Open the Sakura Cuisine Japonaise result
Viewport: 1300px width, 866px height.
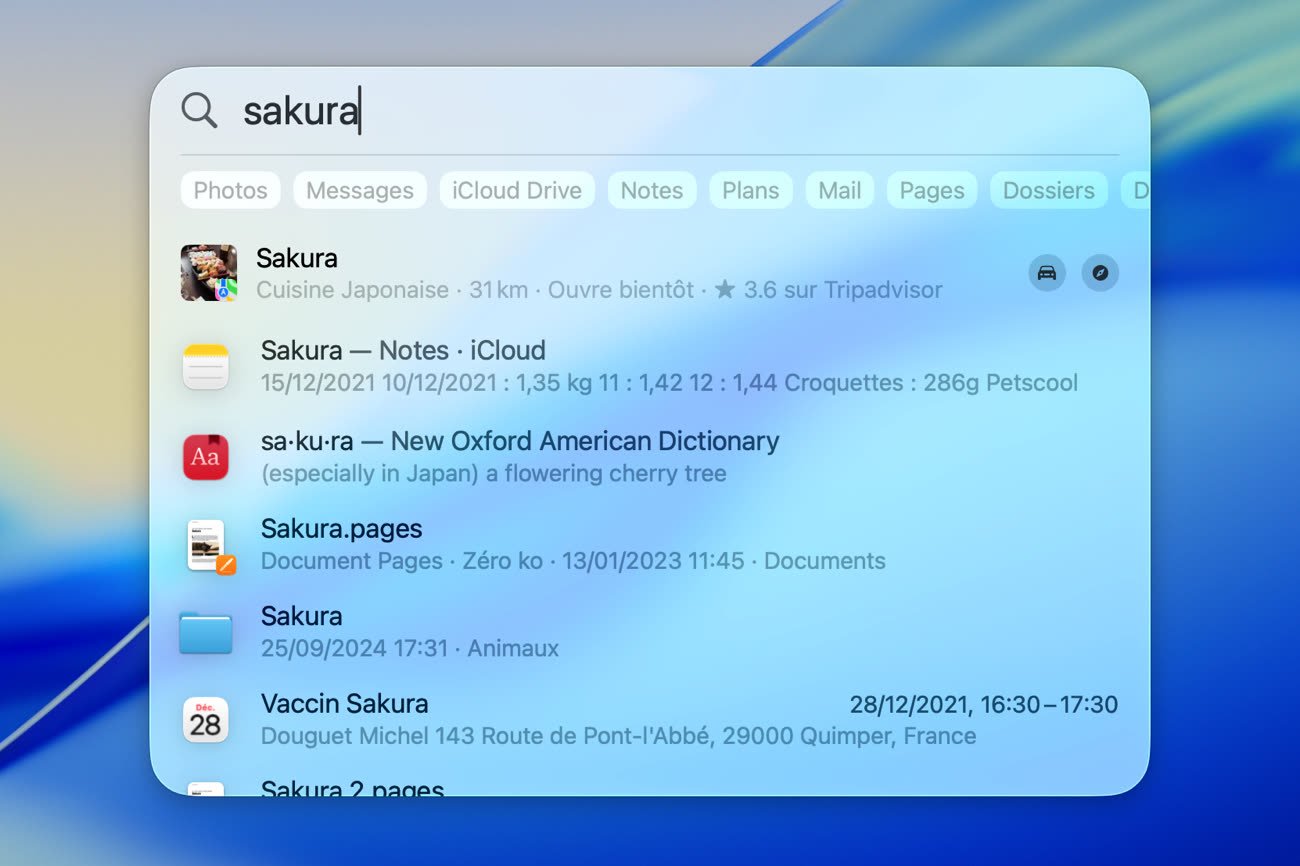(x=650, y=273)
